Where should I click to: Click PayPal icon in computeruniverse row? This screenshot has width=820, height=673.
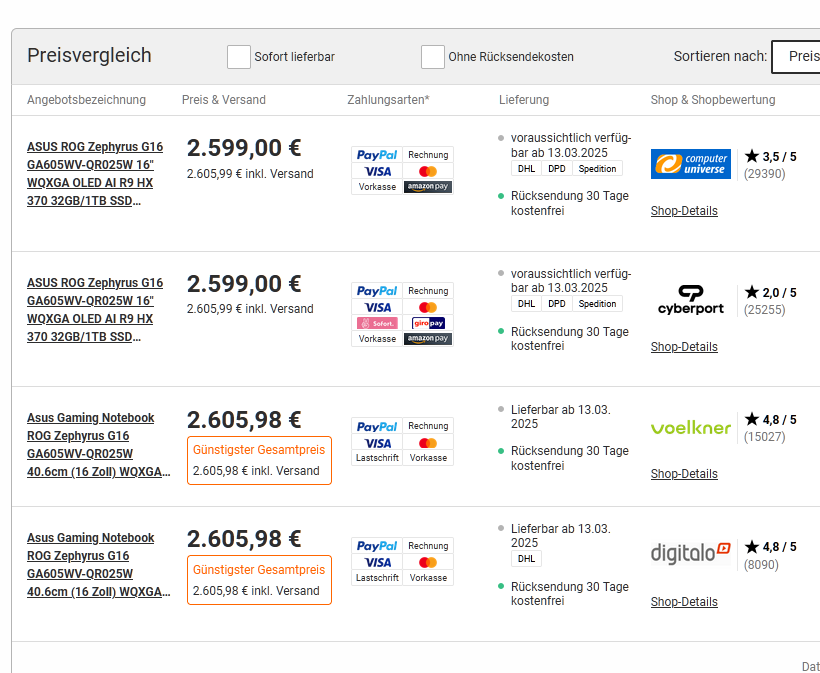coord(377,155)
